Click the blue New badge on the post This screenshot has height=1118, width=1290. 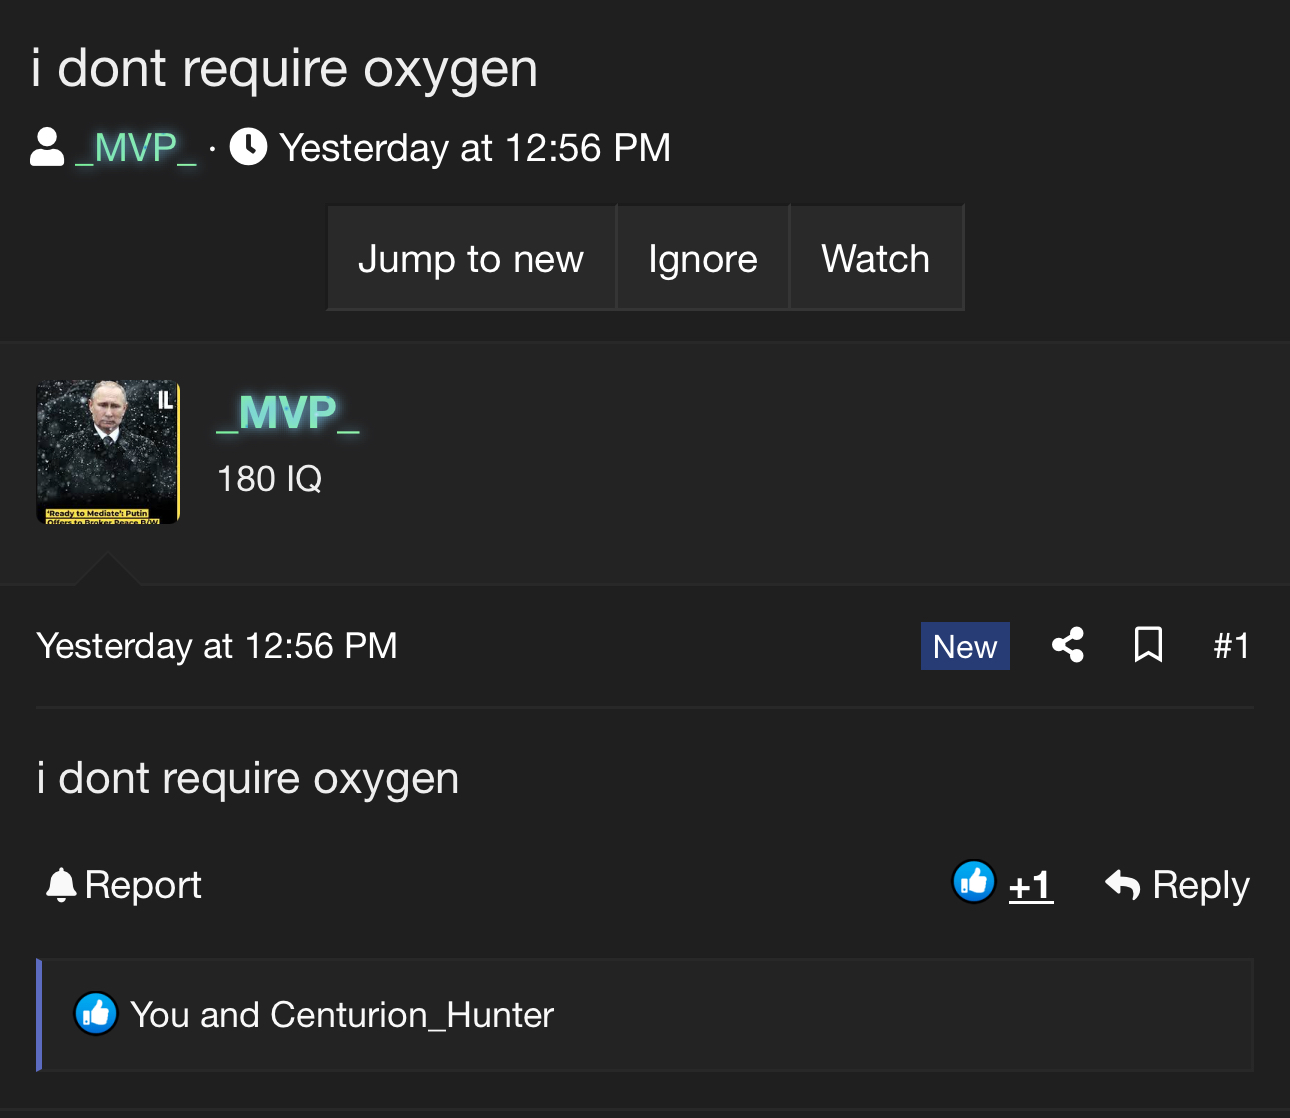(964, 646)
